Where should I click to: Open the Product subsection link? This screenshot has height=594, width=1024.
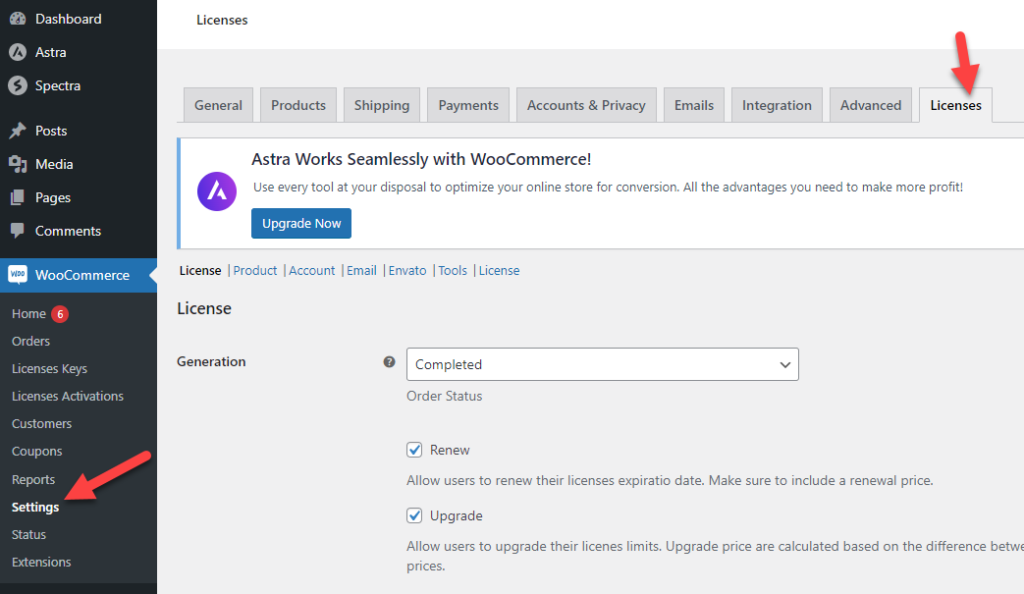click(x=255, y=270)
